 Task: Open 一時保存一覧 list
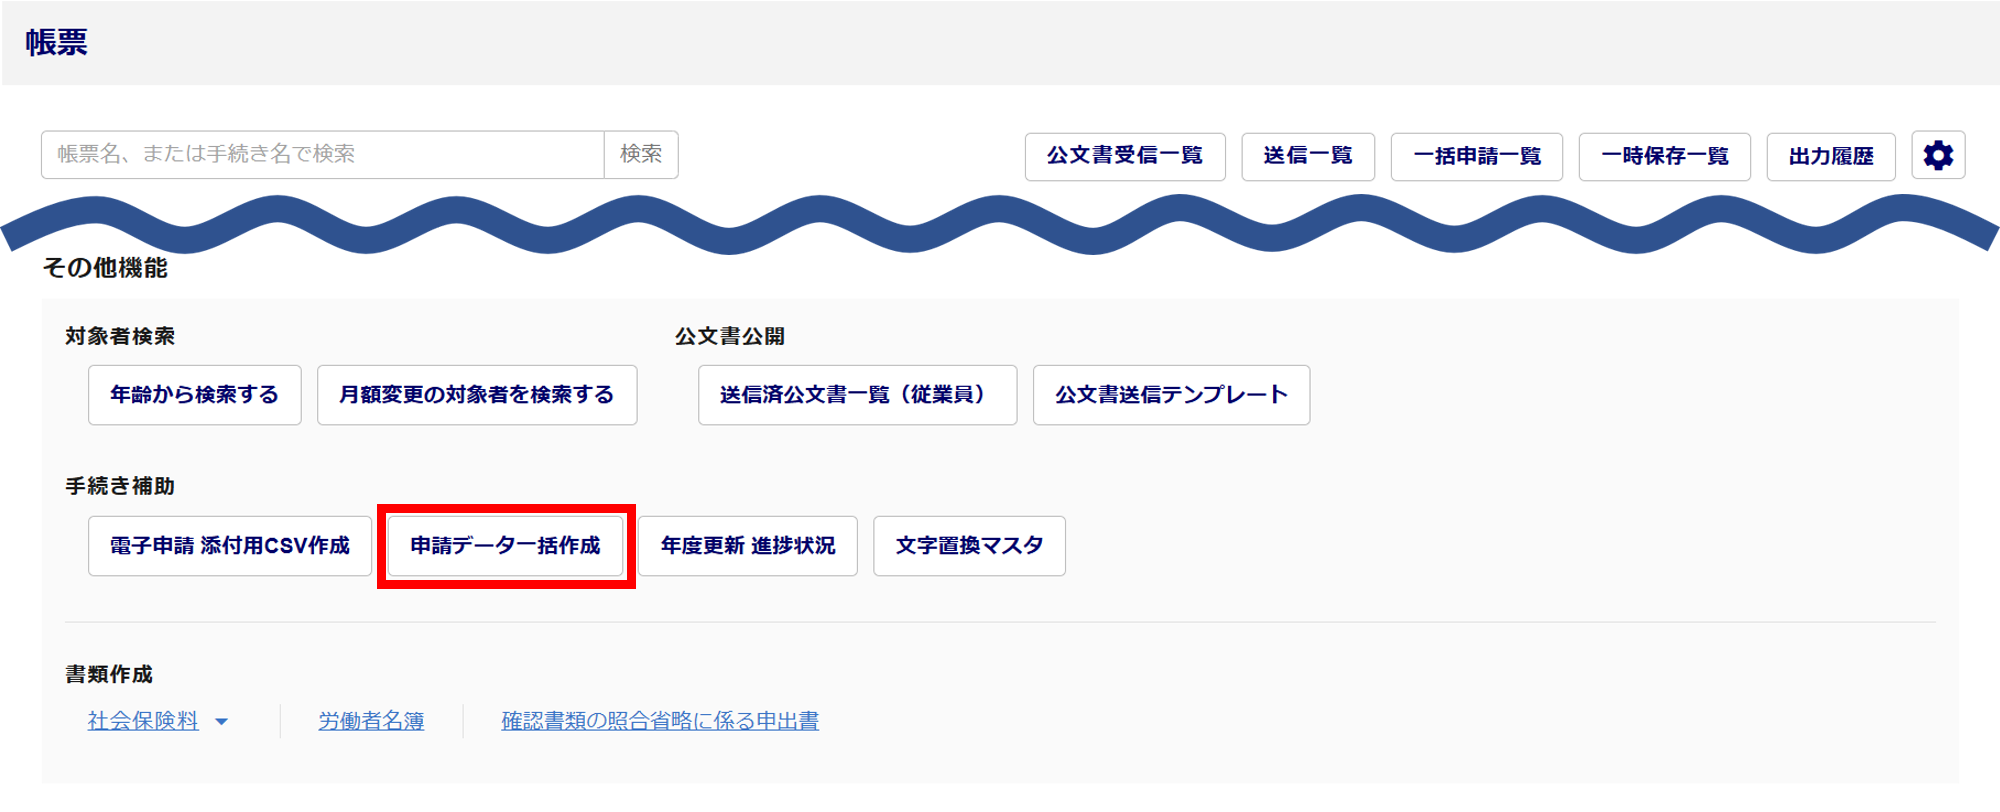(1664, 156)
